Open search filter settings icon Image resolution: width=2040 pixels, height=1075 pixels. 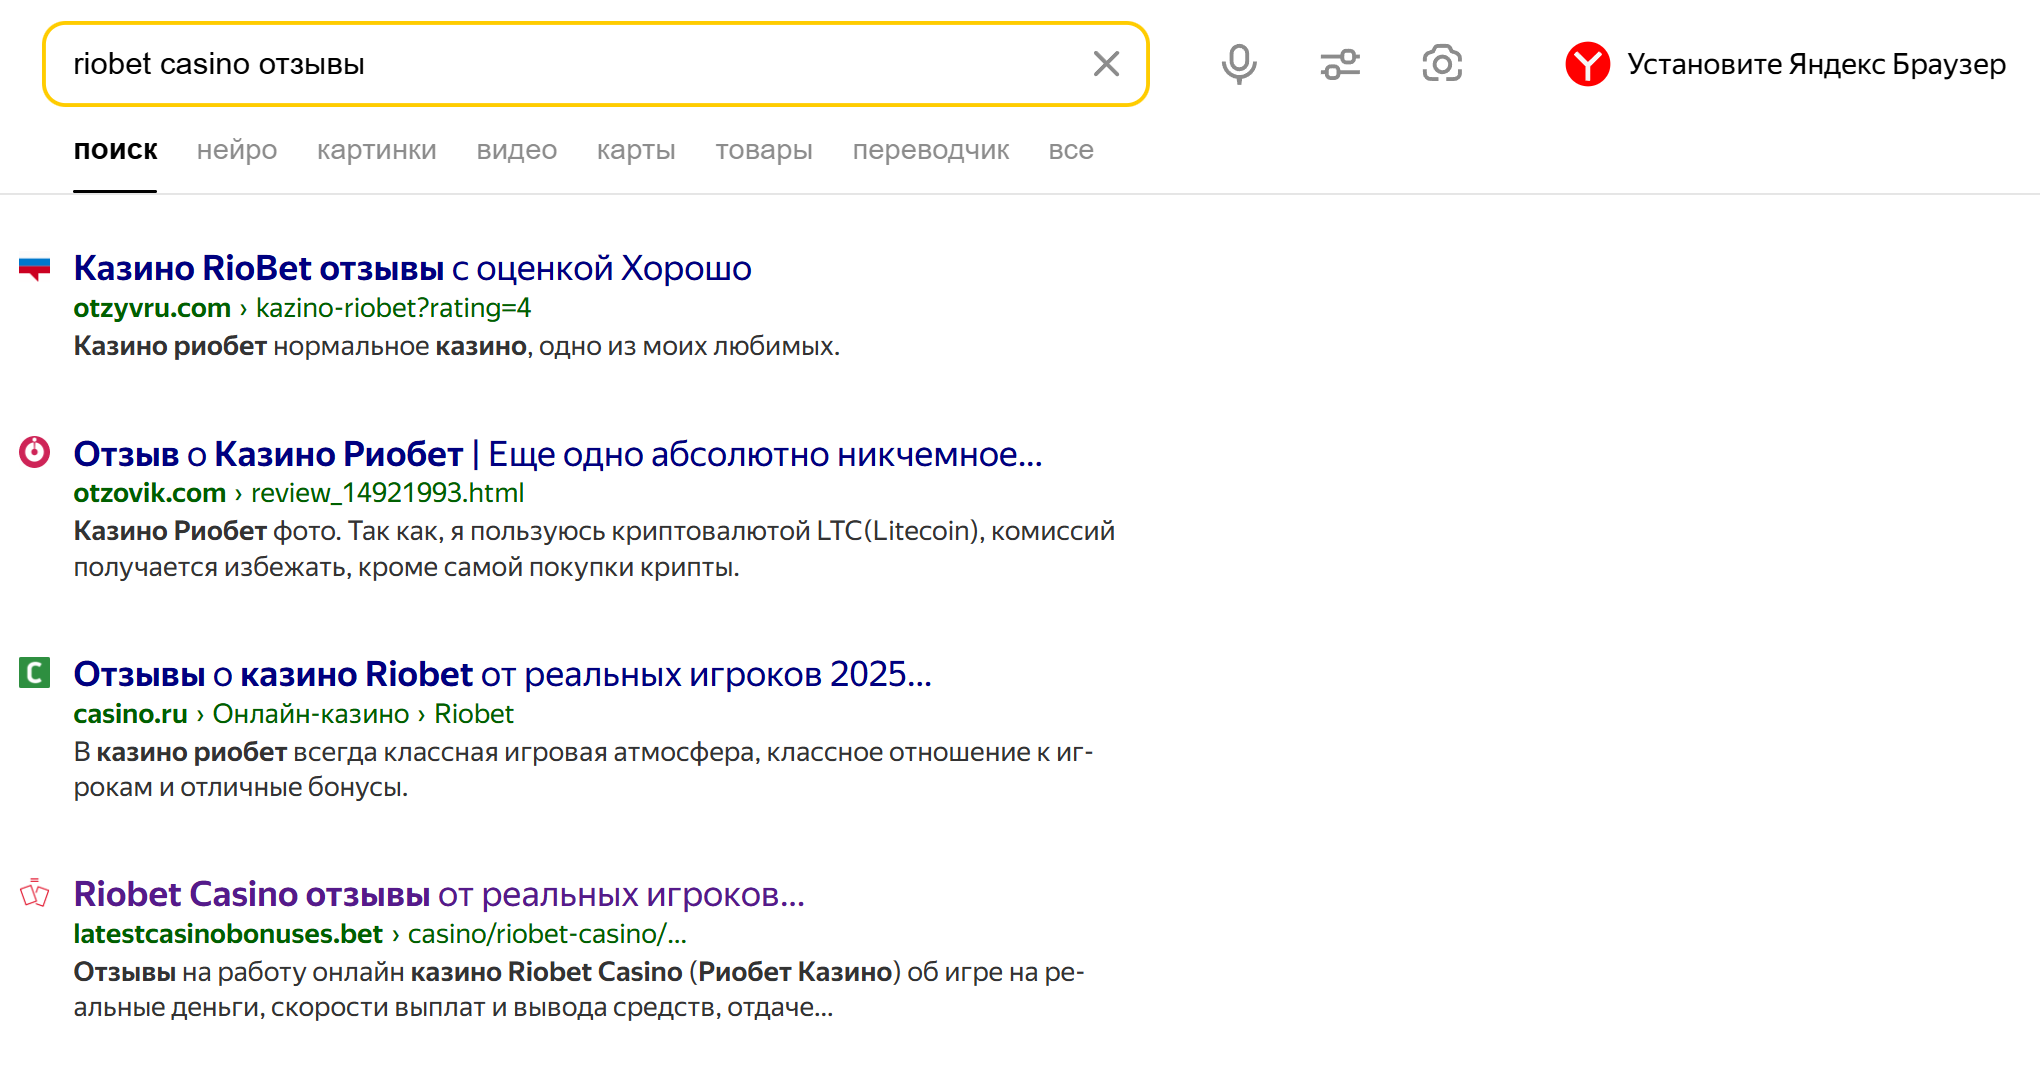[x=1340, y=64]
